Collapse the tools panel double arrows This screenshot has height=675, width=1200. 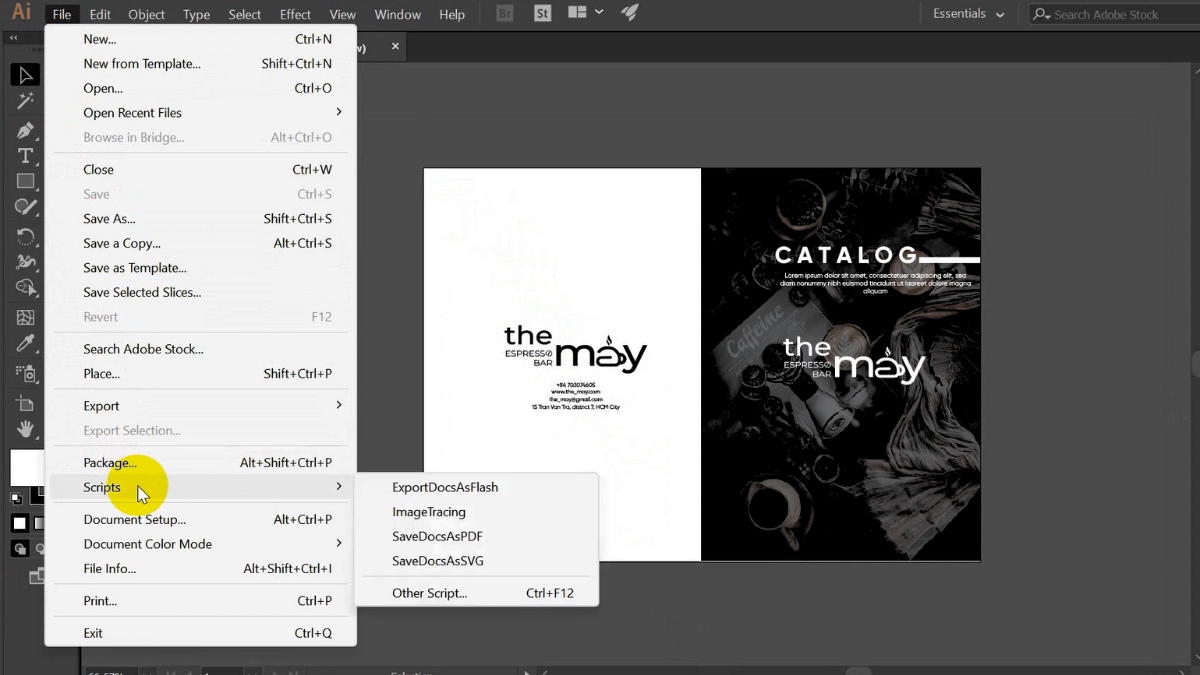coord(14,38)
